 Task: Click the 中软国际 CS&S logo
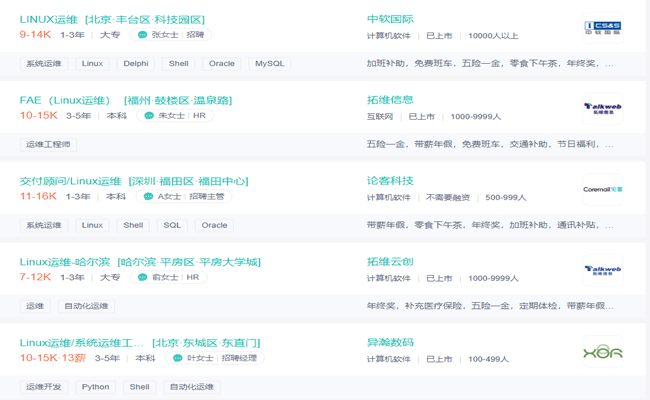[x=603, y=28]
